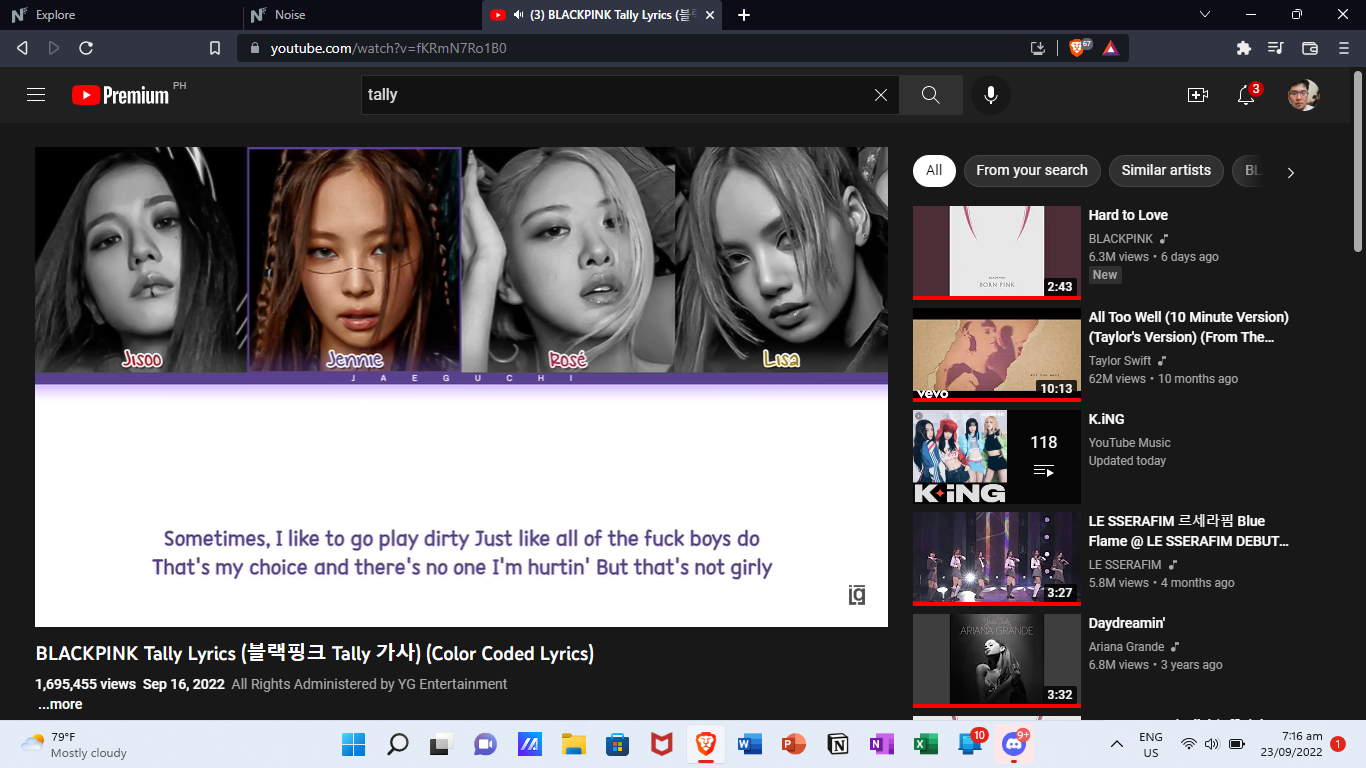The height and width of the screenshot is (768, 1366).
Task: Open Microsoft Word from the taskbar
Action: click(x=750, y=744)
